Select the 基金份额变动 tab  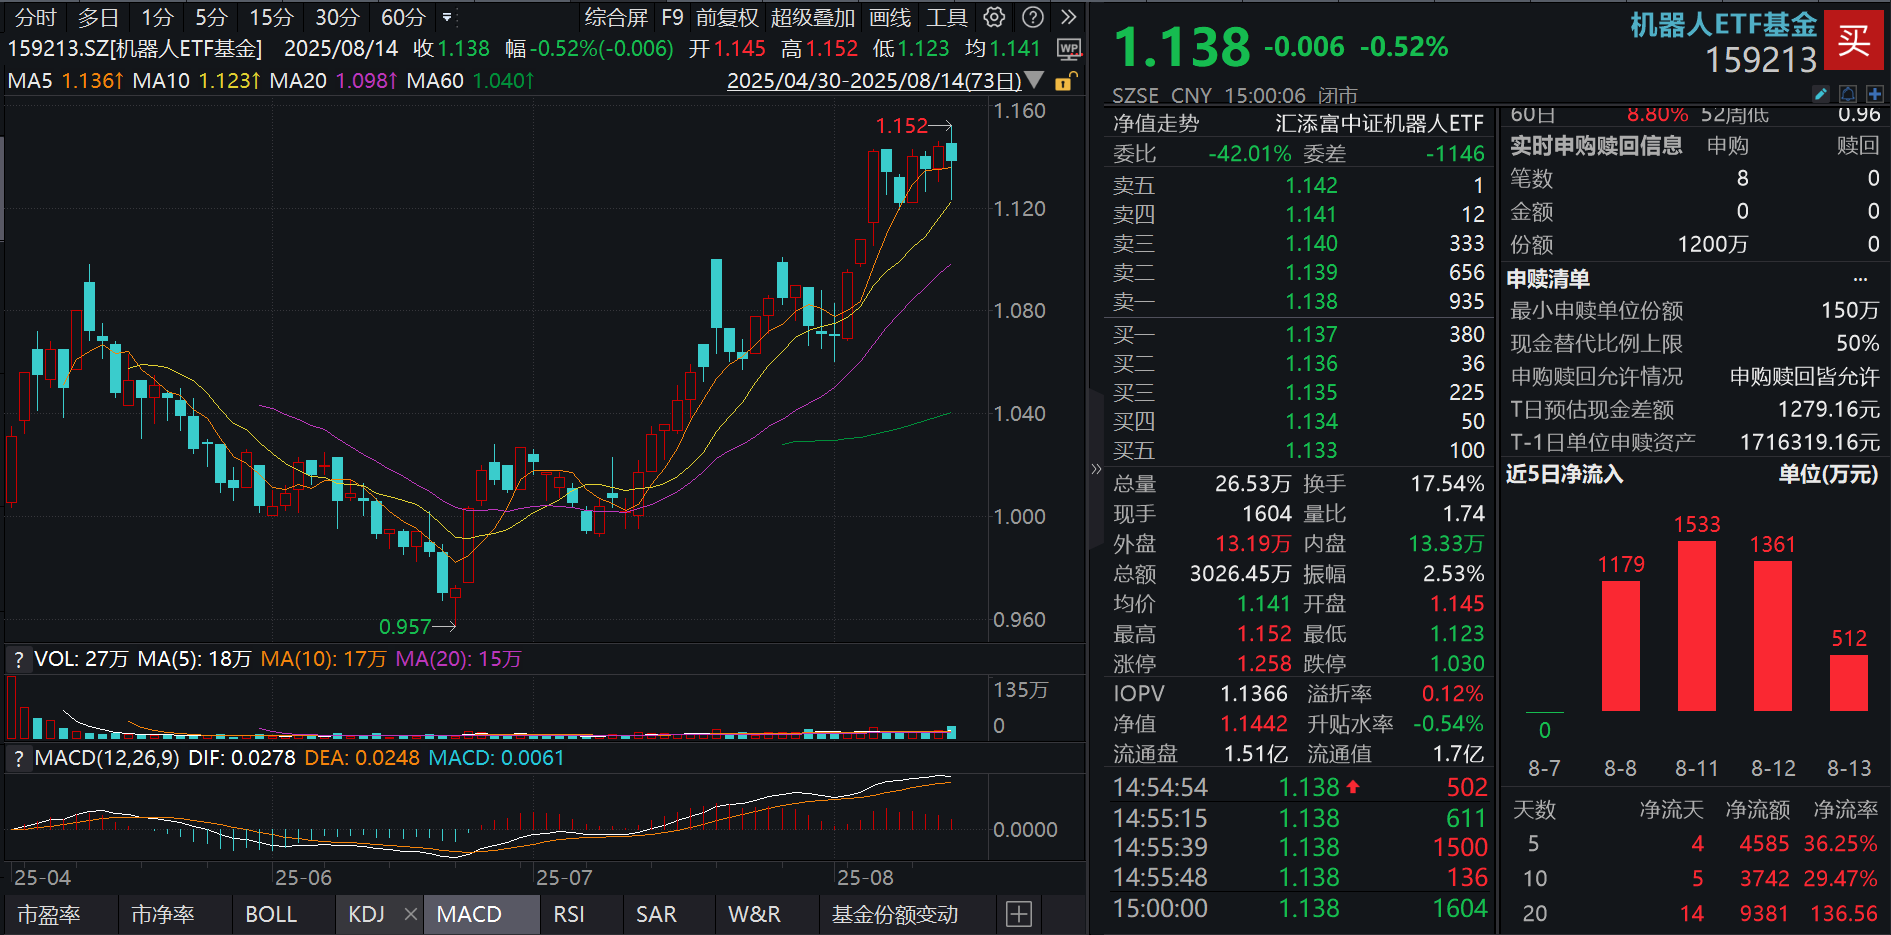pyautogui.click(x=895, y=914)
